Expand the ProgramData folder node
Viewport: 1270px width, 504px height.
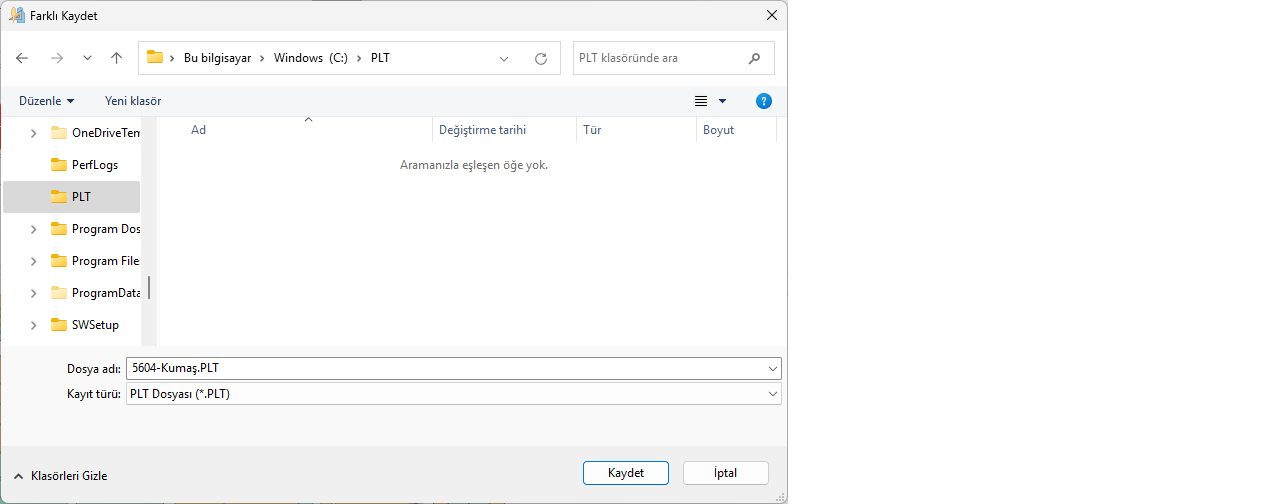click(x=33, y=293)
